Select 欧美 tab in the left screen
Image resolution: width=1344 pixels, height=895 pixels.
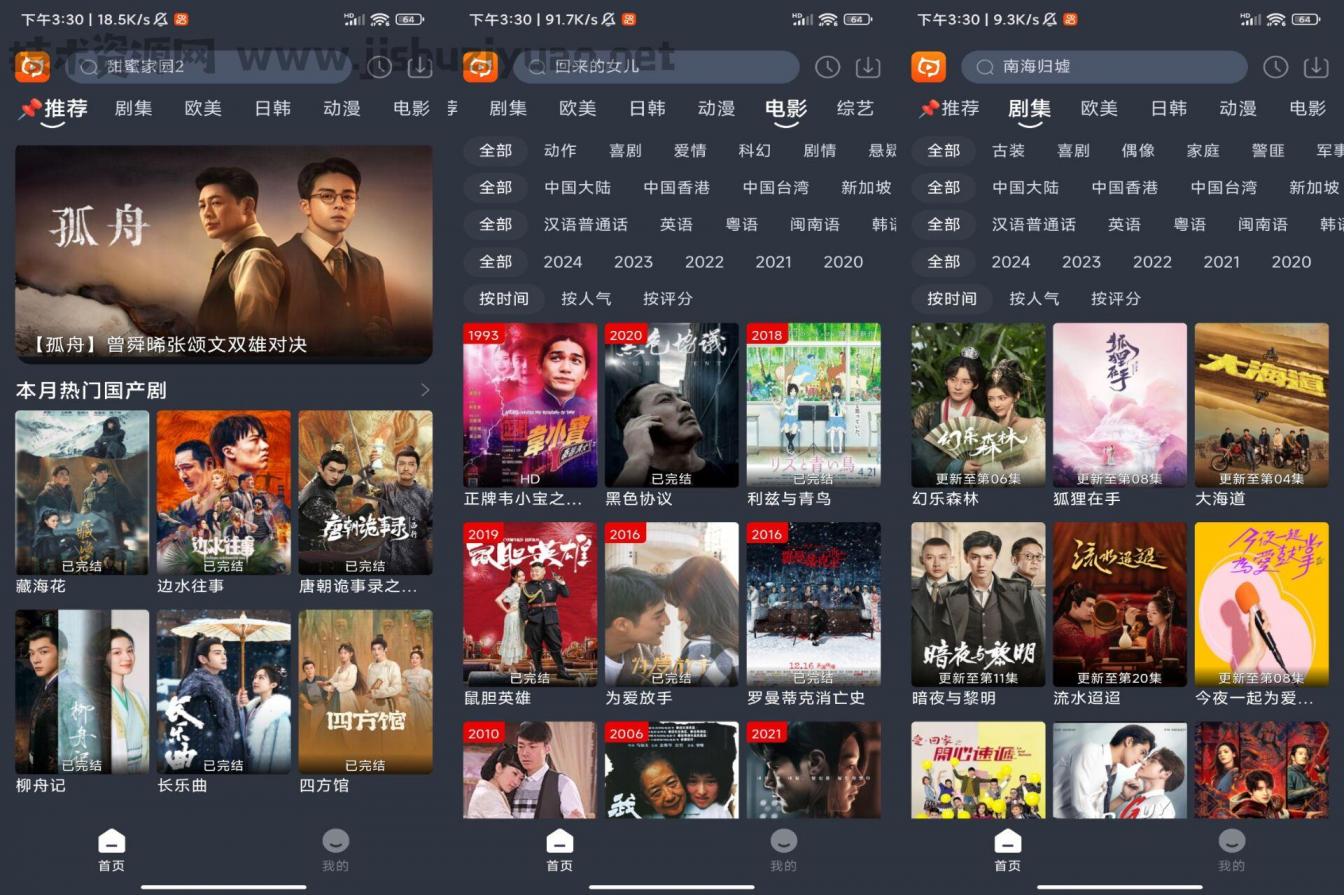203,108
